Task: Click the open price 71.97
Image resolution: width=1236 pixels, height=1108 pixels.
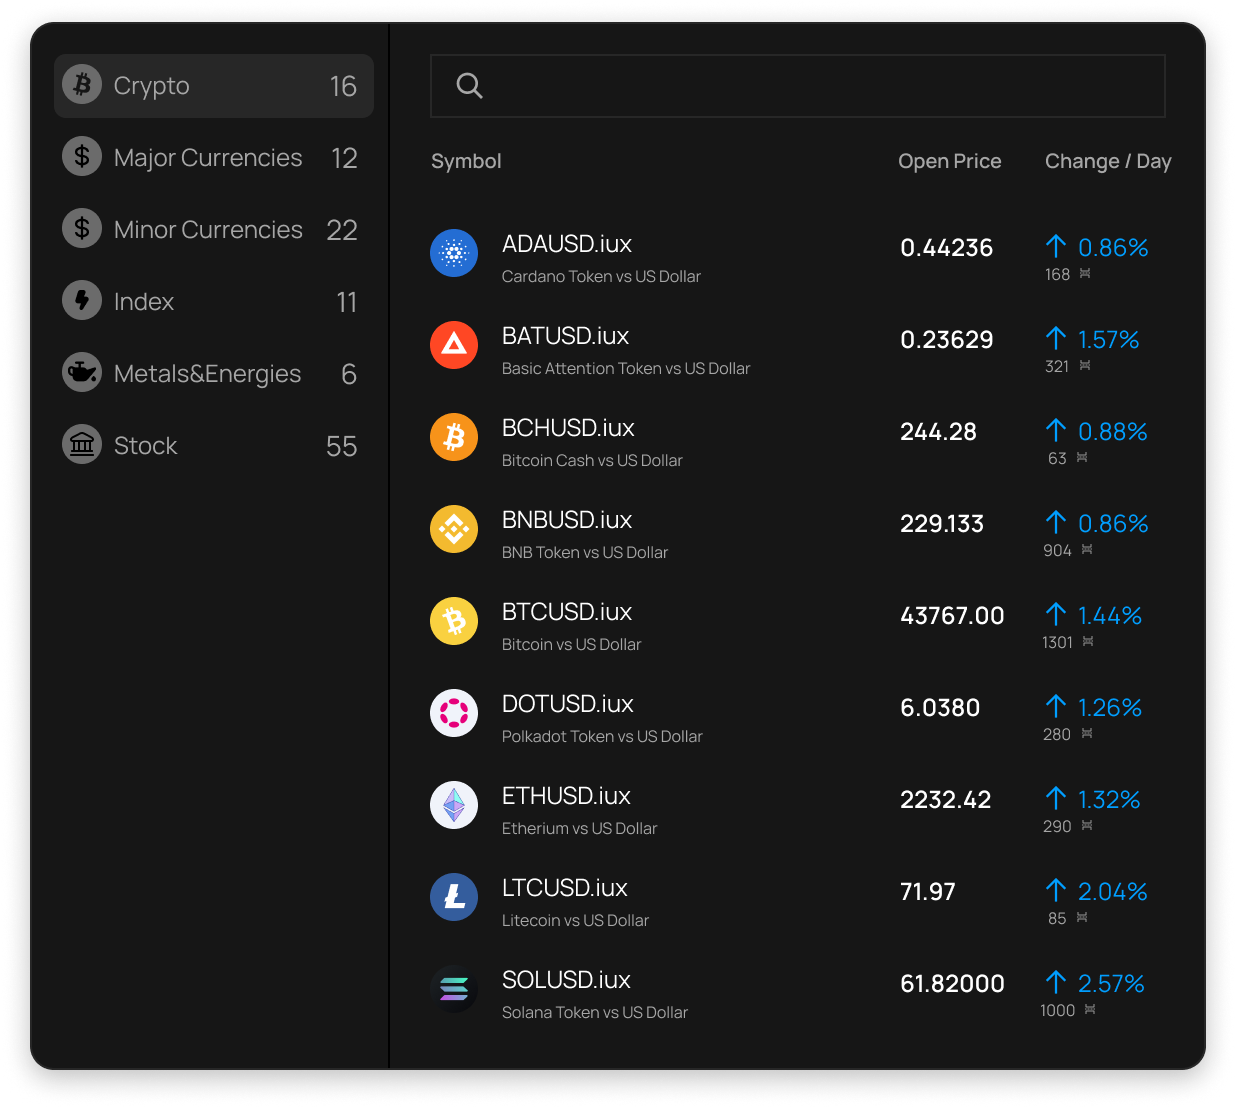Action: pyautogui.click(x=928, y=892)
